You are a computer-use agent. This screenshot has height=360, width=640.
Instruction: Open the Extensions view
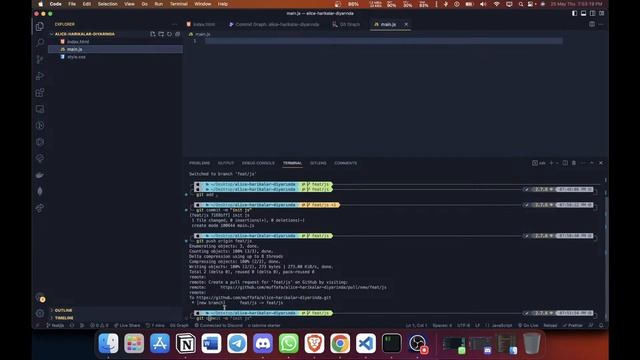tap(40, 93)
